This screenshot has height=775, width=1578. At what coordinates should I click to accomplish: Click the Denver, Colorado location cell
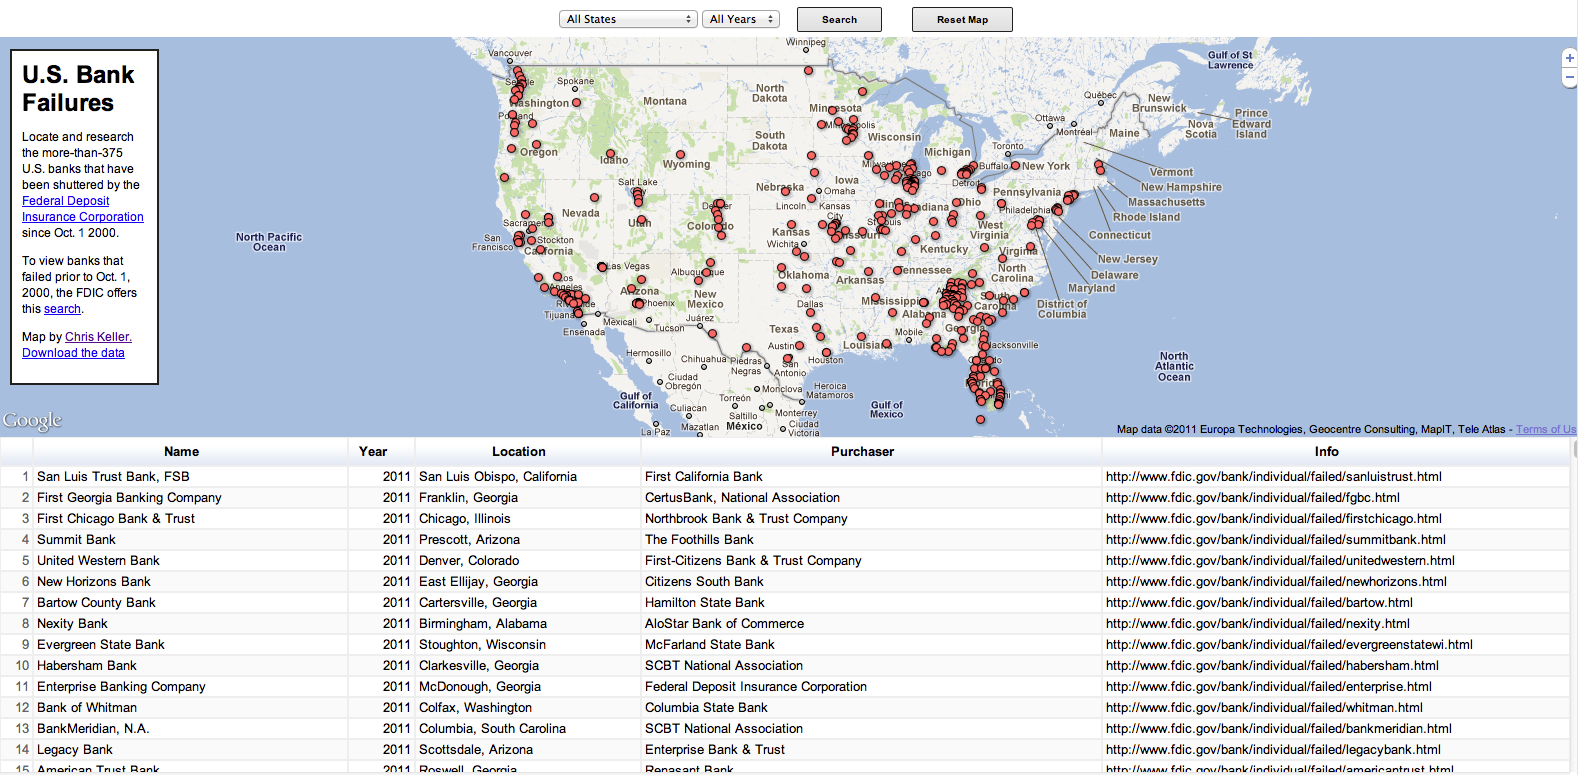pyautogui.click(x=469, y=561)
